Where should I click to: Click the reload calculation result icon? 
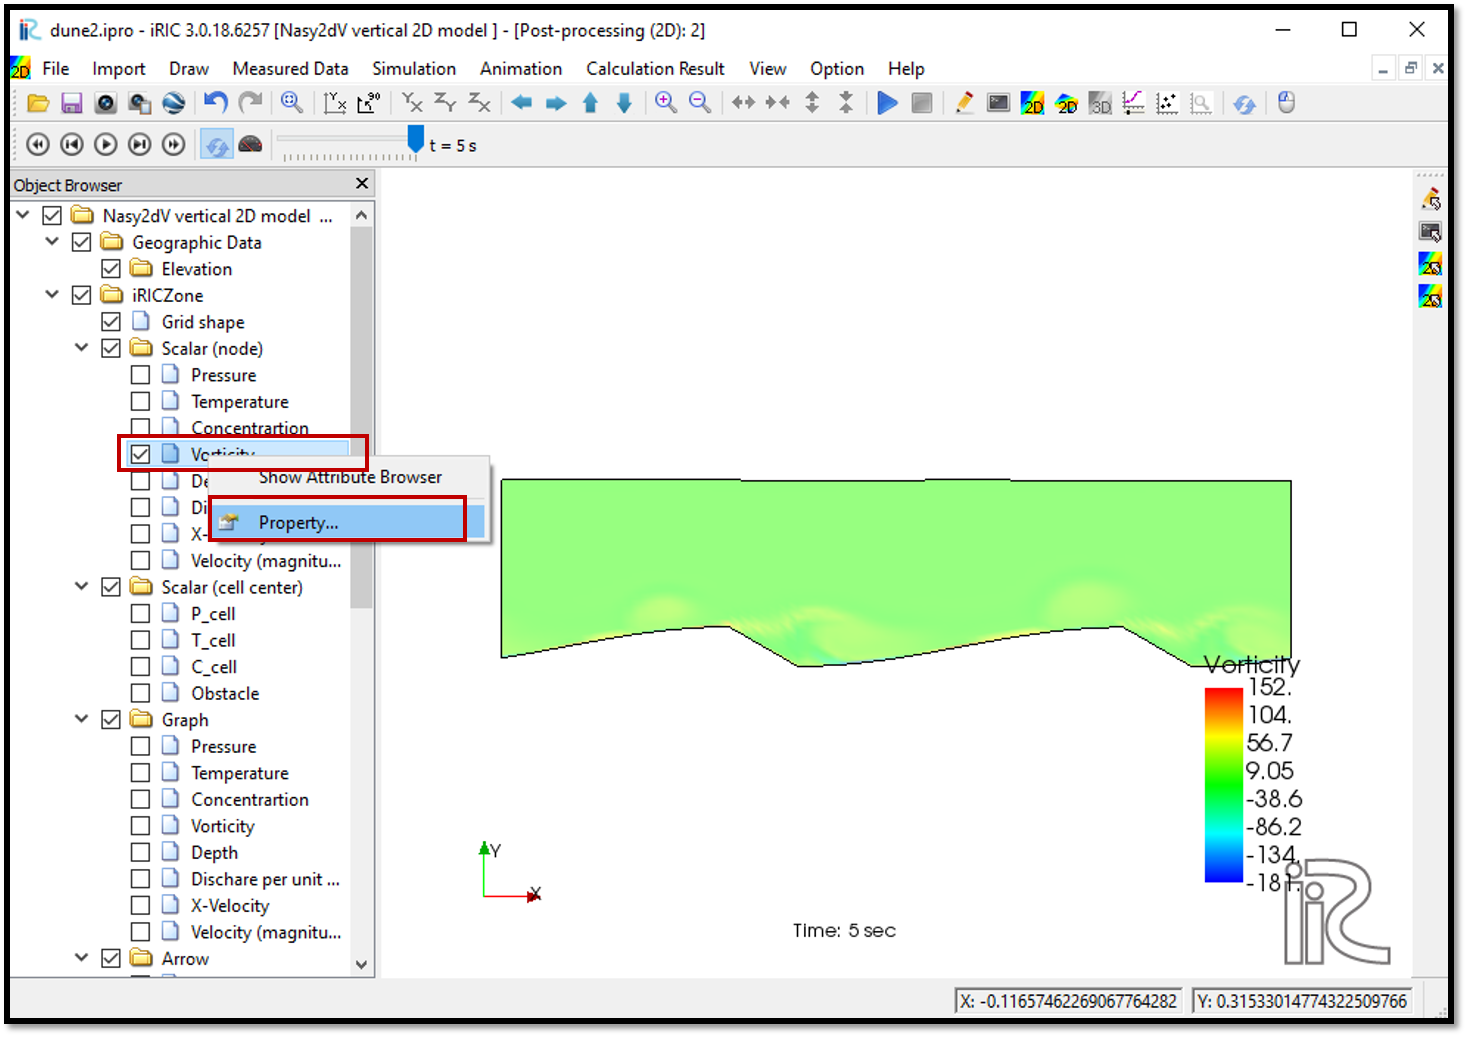1244,103
